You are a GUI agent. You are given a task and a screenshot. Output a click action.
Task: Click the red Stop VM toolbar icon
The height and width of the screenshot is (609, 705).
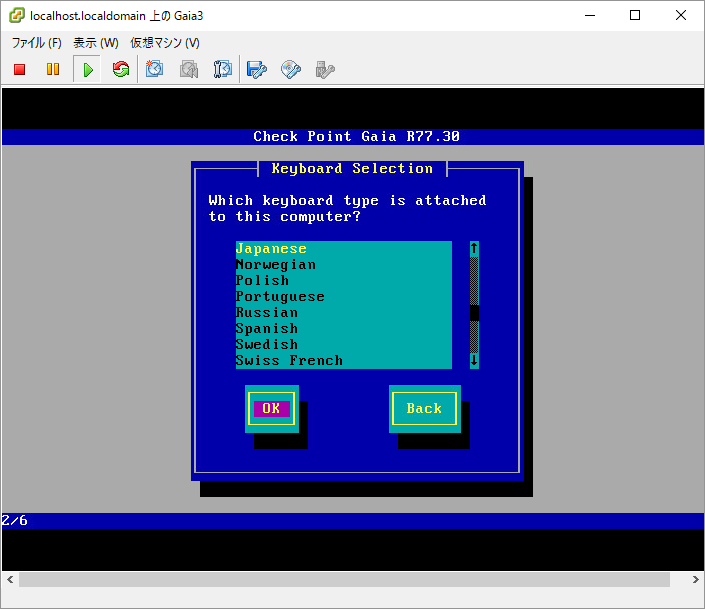coord(19,69)
